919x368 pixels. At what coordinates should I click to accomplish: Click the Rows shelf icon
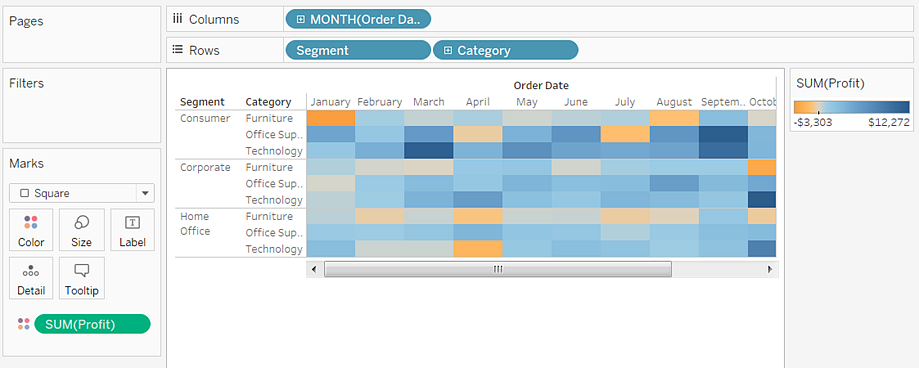pyautogui.click(x=178, y=50)
